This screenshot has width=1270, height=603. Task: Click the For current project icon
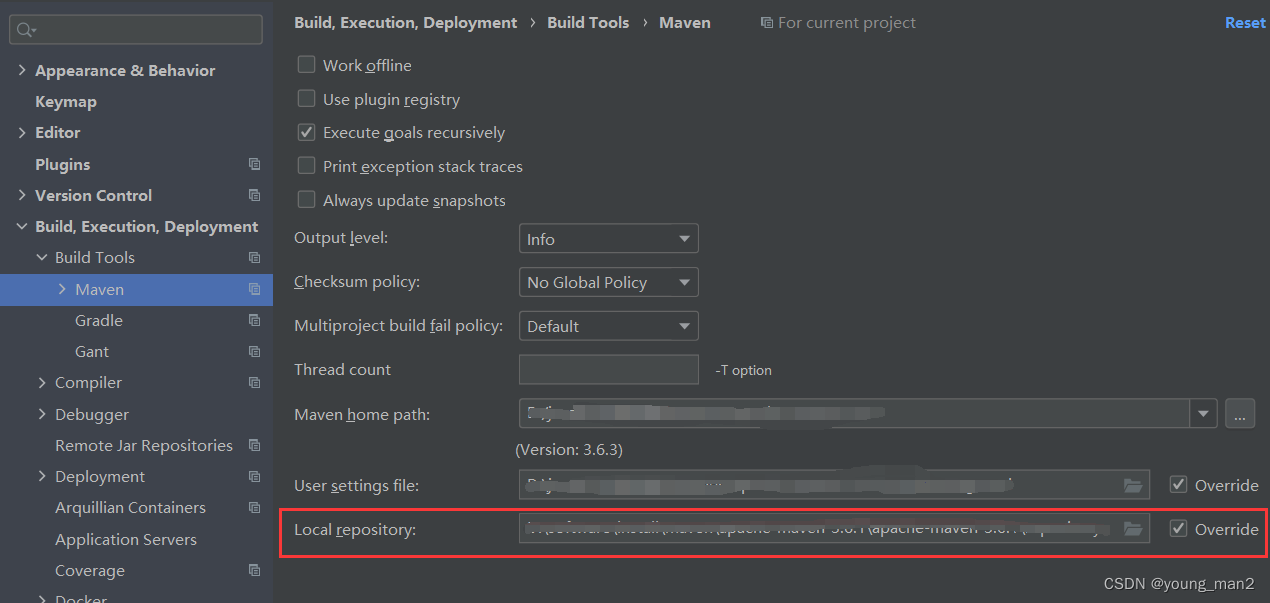click(766, 22)
